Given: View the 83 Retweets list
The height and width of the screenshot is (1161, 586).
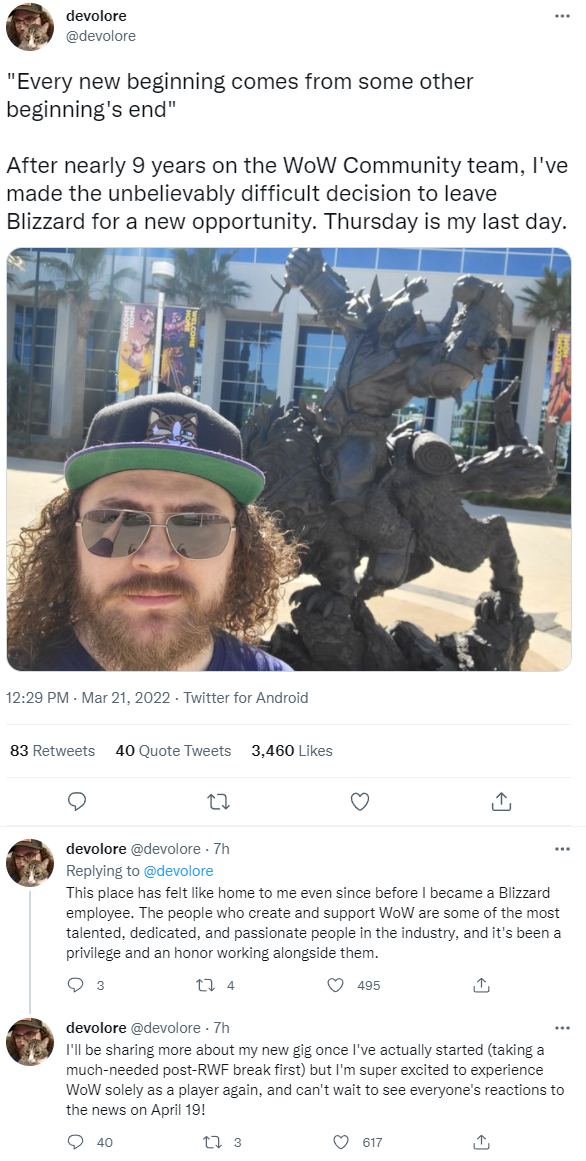Looking at the screenshot, I should 53,751.
